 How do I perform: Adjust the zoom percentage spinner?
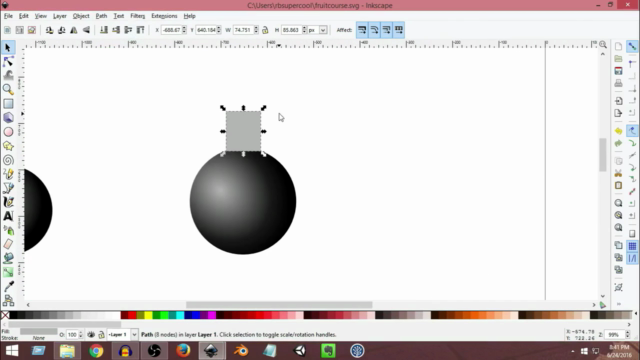tap(627, 335)
